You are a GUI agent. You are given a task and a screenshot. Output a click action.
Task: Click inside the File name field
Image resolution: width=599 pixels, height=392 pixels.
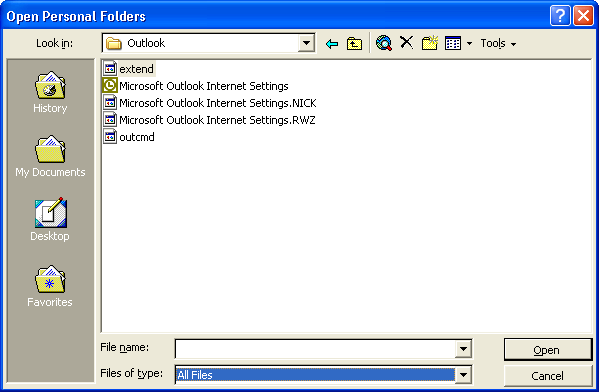coord(315,349)
